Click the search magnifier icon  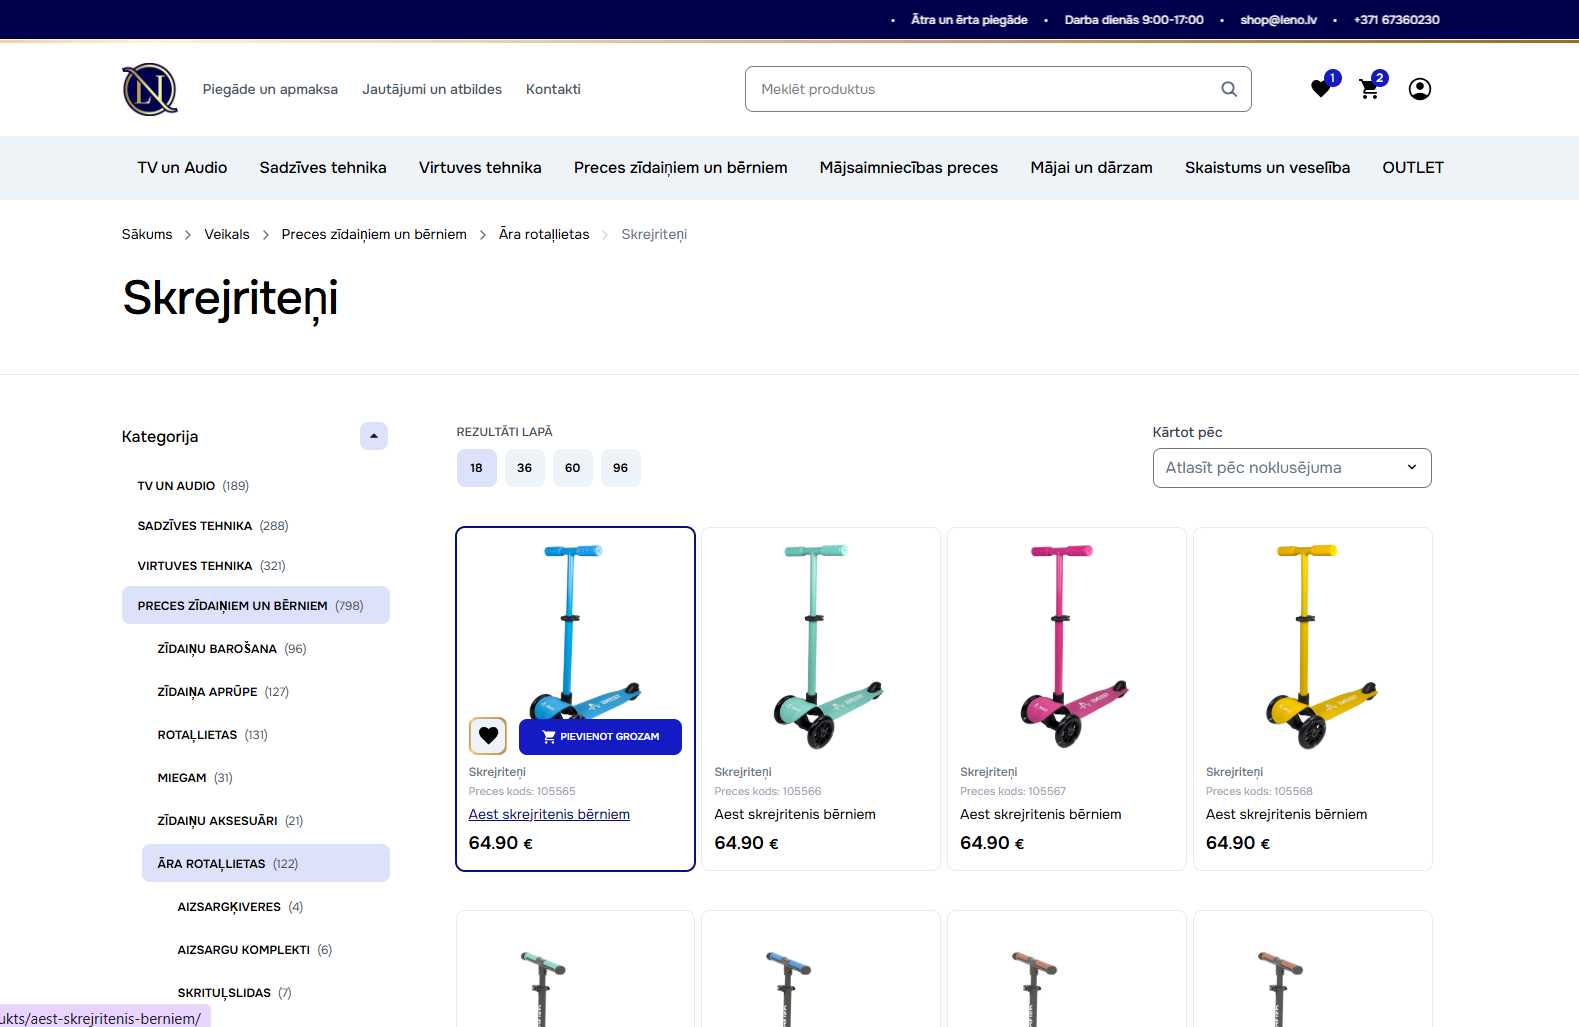1229,89
